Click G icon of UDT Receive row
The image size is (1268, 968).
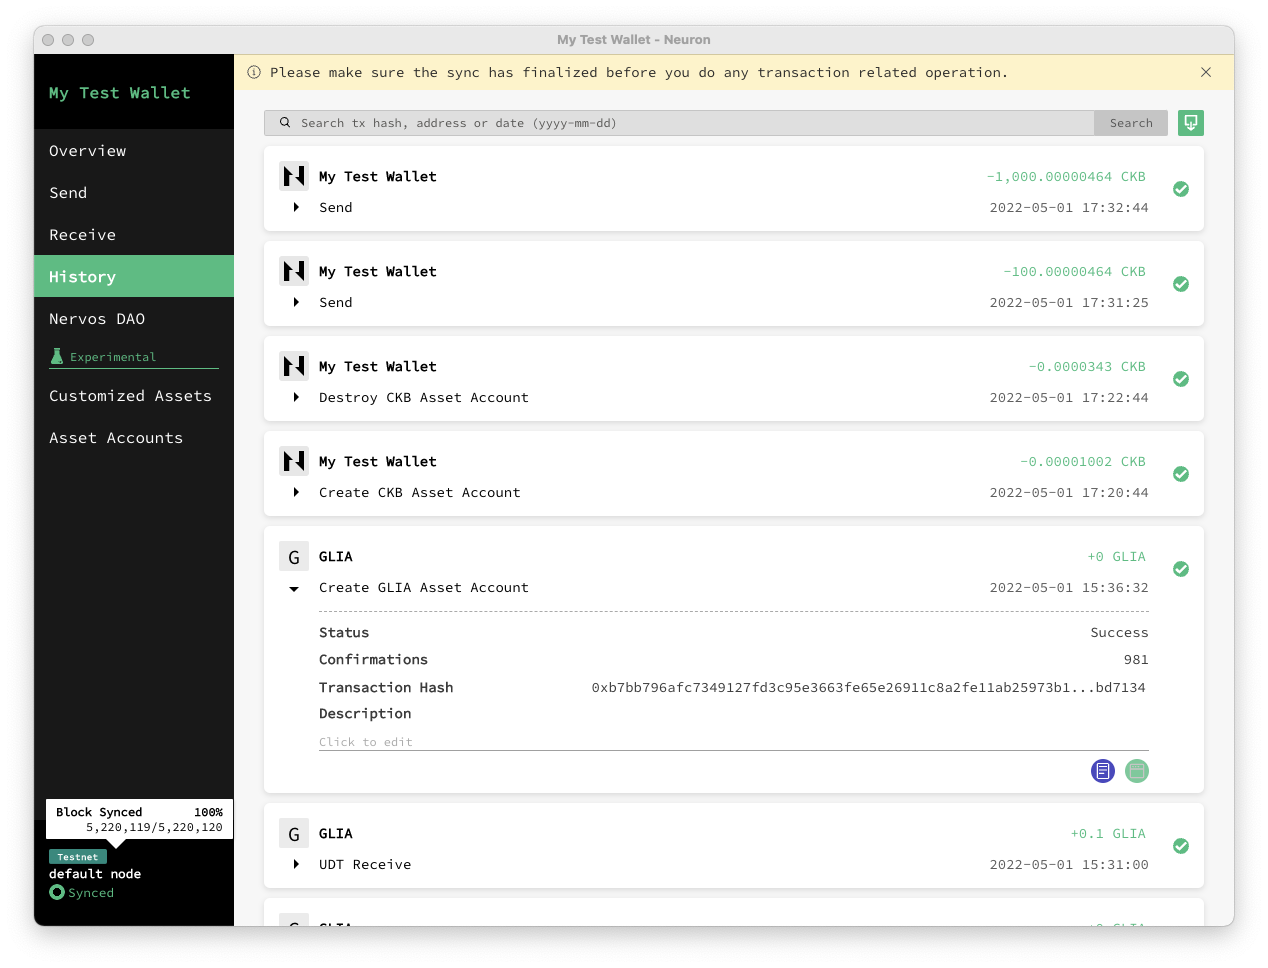coord(294,834)
